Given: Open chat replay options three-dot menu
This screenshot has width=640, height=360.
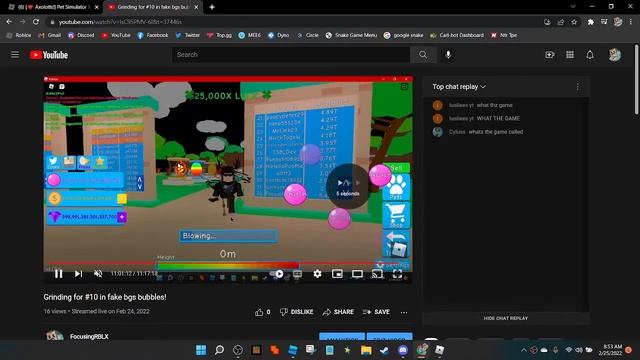Looking at the screenshot, I should (578, 87).
